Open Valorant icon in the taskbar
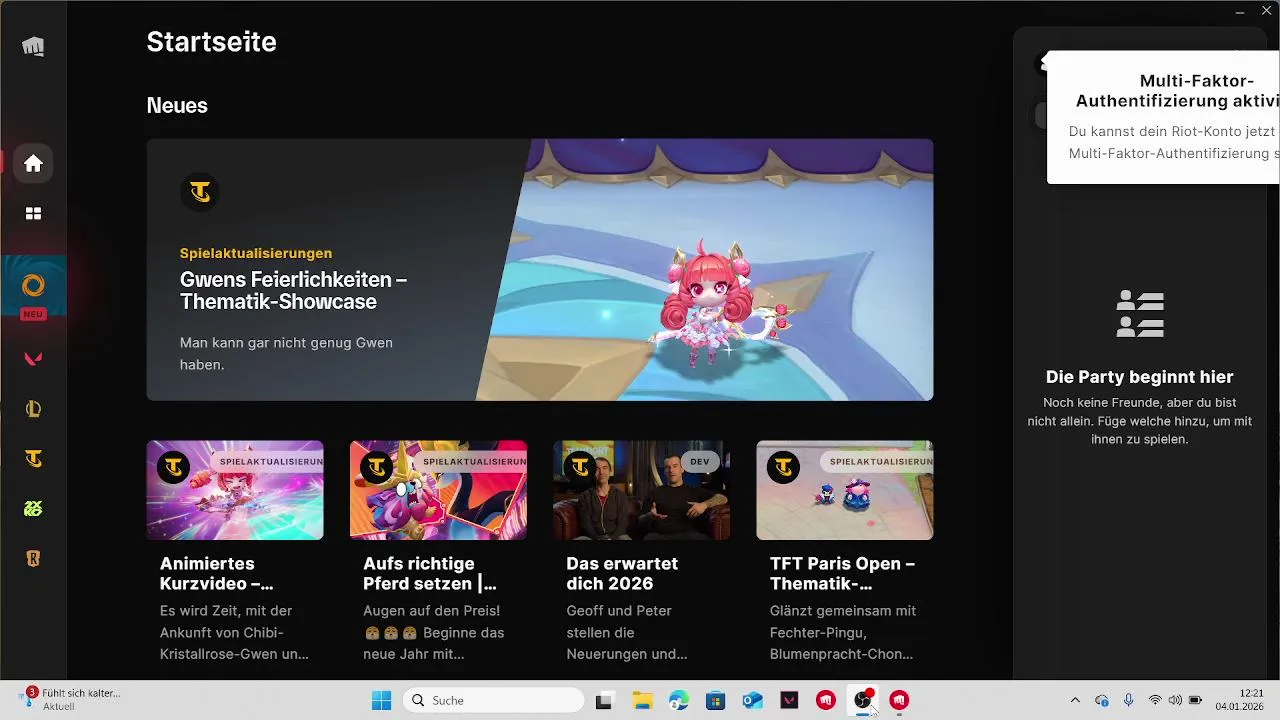The image size is (1280, 720). [x=789, y=700]
